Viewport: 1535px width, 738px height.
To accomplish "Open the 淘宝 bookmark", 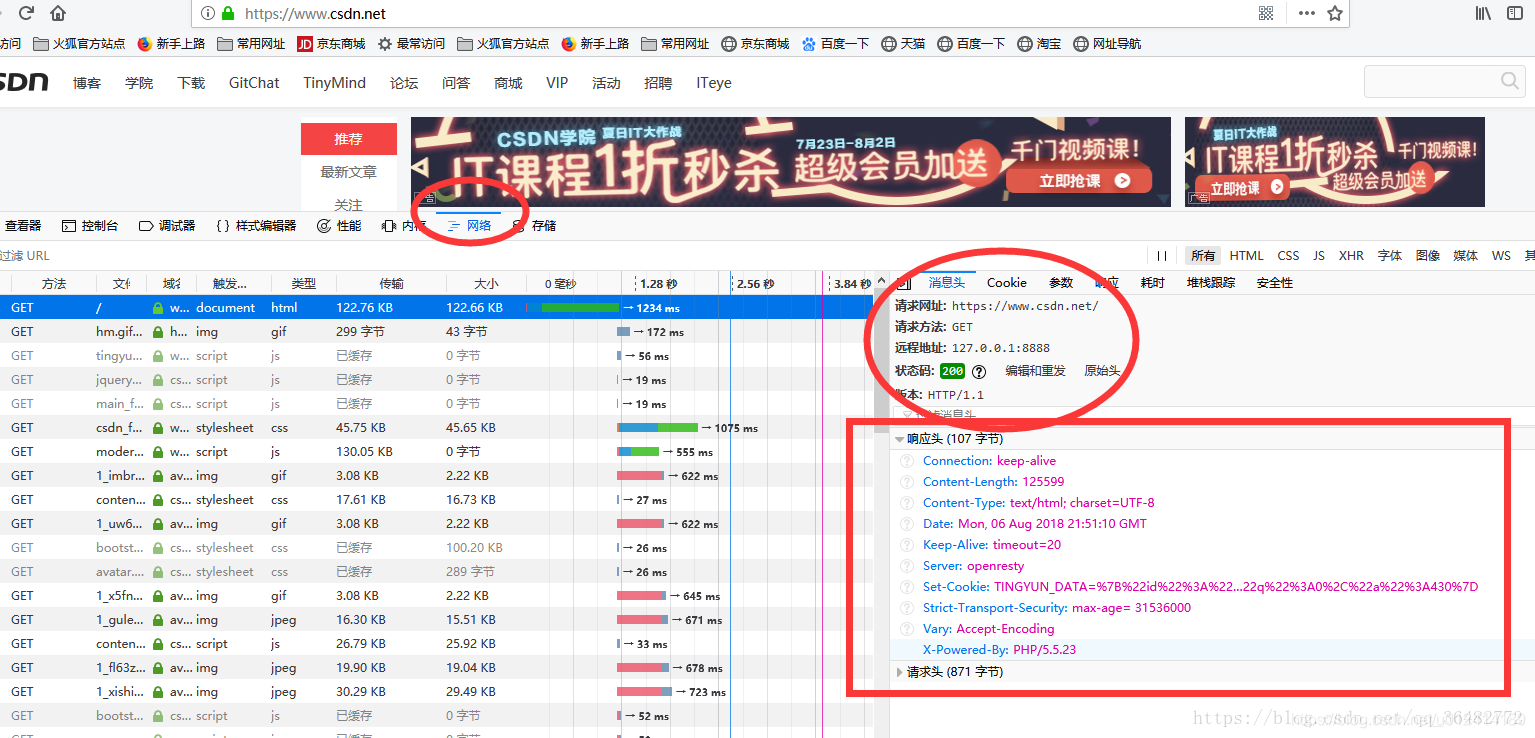I will pos(1039,44).
